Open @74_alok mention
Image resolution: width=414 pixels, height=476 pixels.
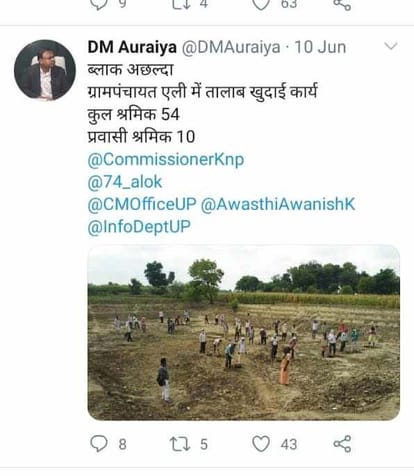click(125, 182)
